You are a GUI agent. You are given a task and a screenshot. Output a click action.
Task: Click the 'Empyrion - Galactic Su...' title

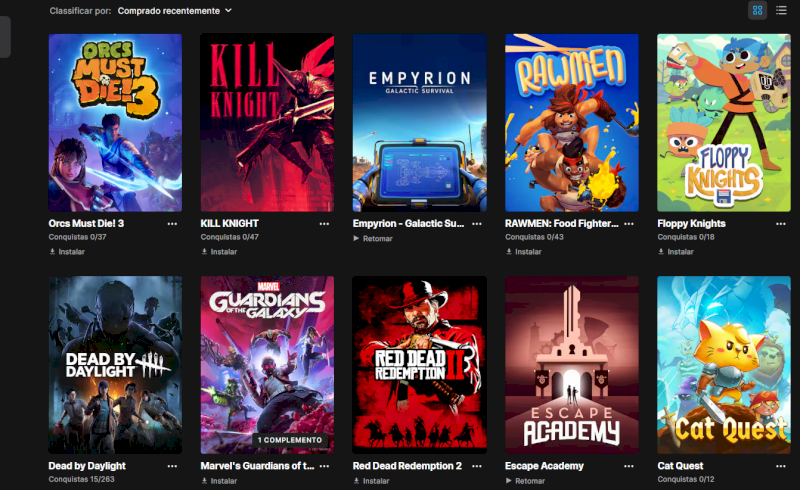(x=409, y=224)
